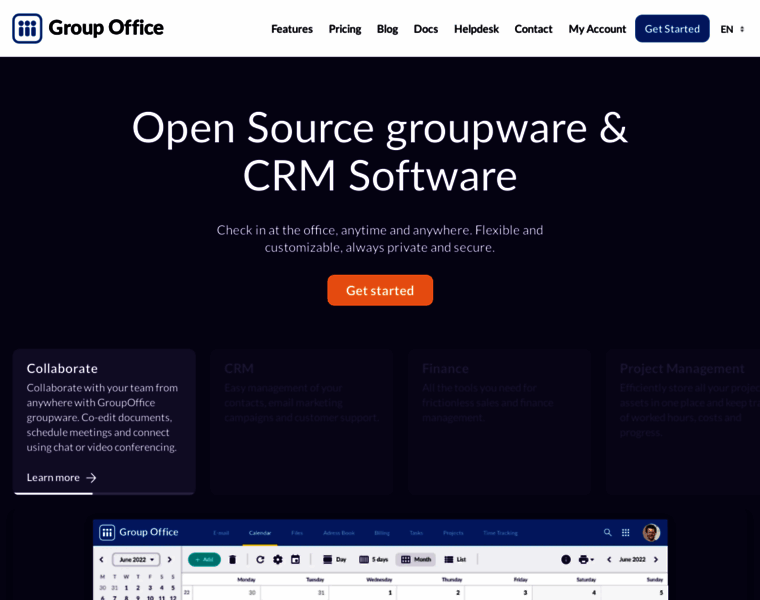Viewport: 760px width, 600px height.
Task: Click the orange Get started button
Action: 380,290
